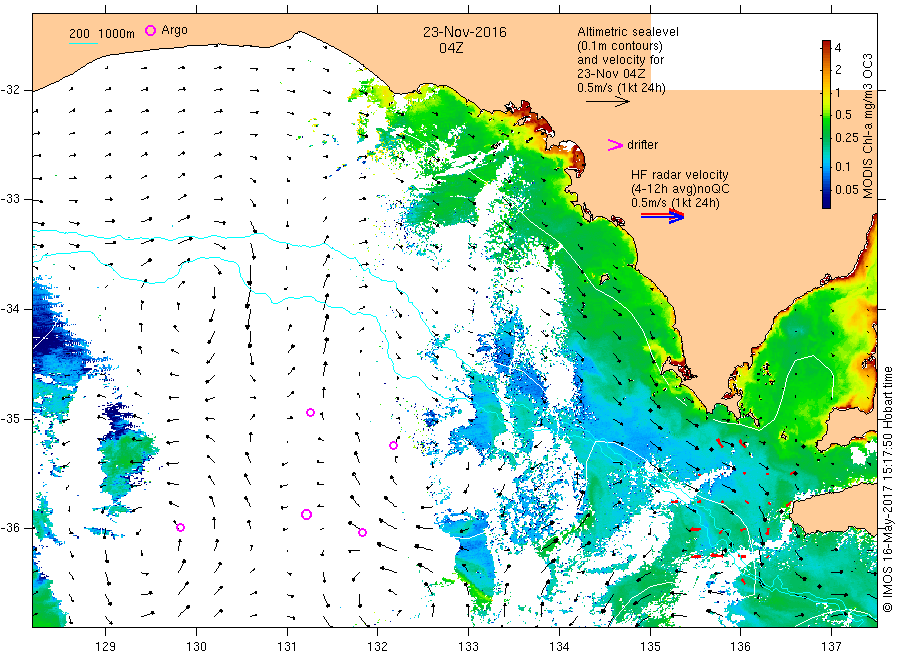This screenshot has width=900, height=660.
Task: Select the Argo float marker near 131.2E 35S
Action: [x=311, y=412]
